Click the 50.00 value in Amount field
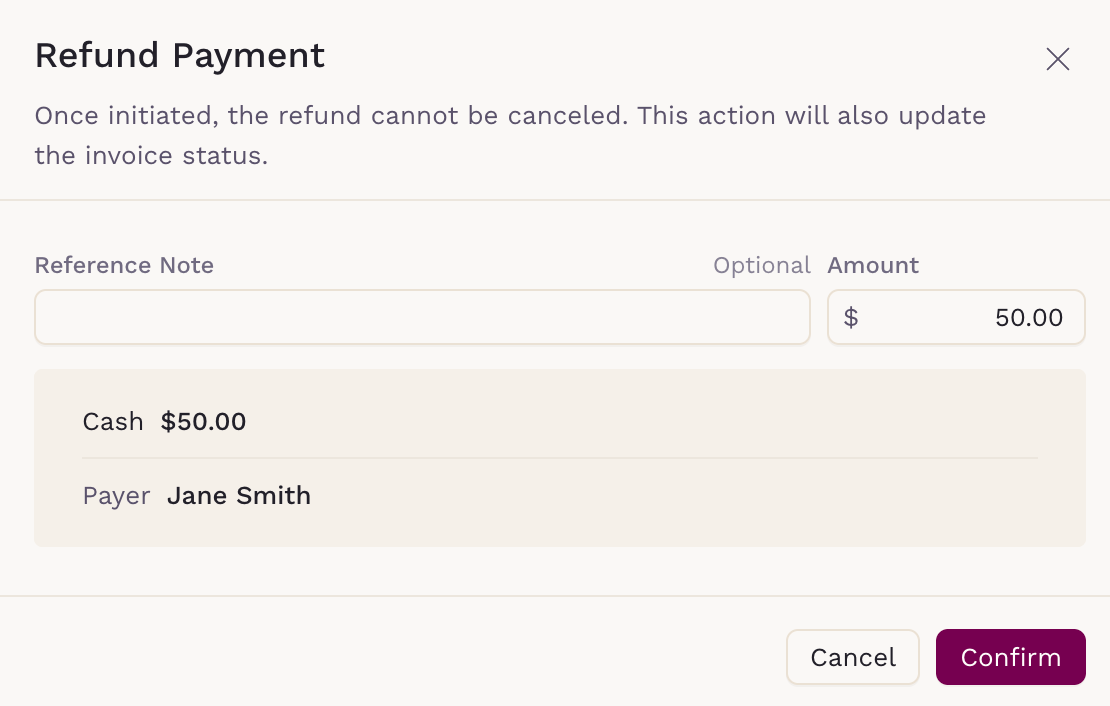 (x=1028, y=318)
